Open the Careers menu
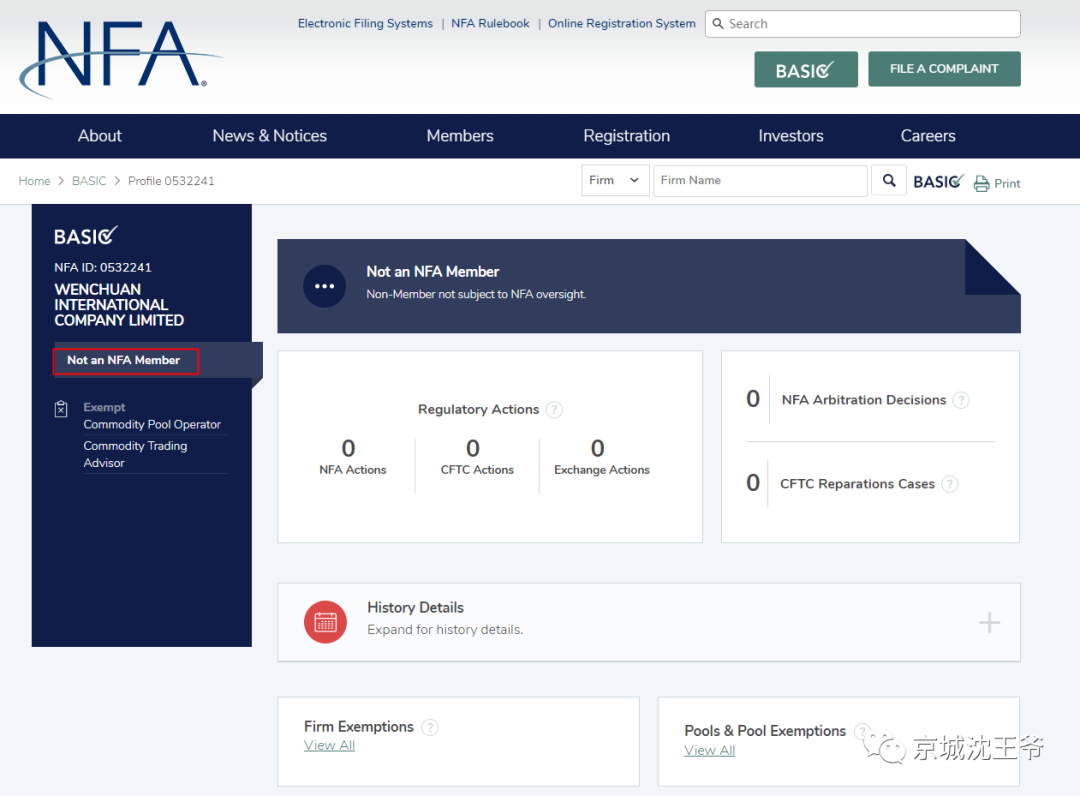 (928, 136)
